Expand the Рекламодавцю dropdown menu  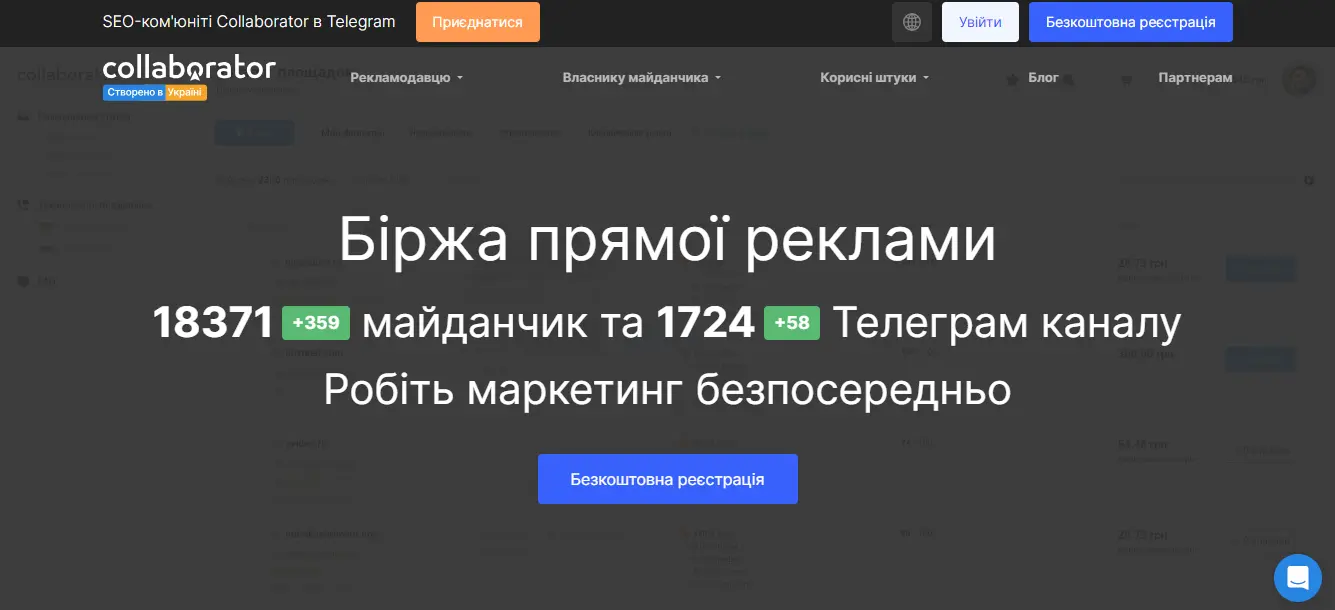407,78
